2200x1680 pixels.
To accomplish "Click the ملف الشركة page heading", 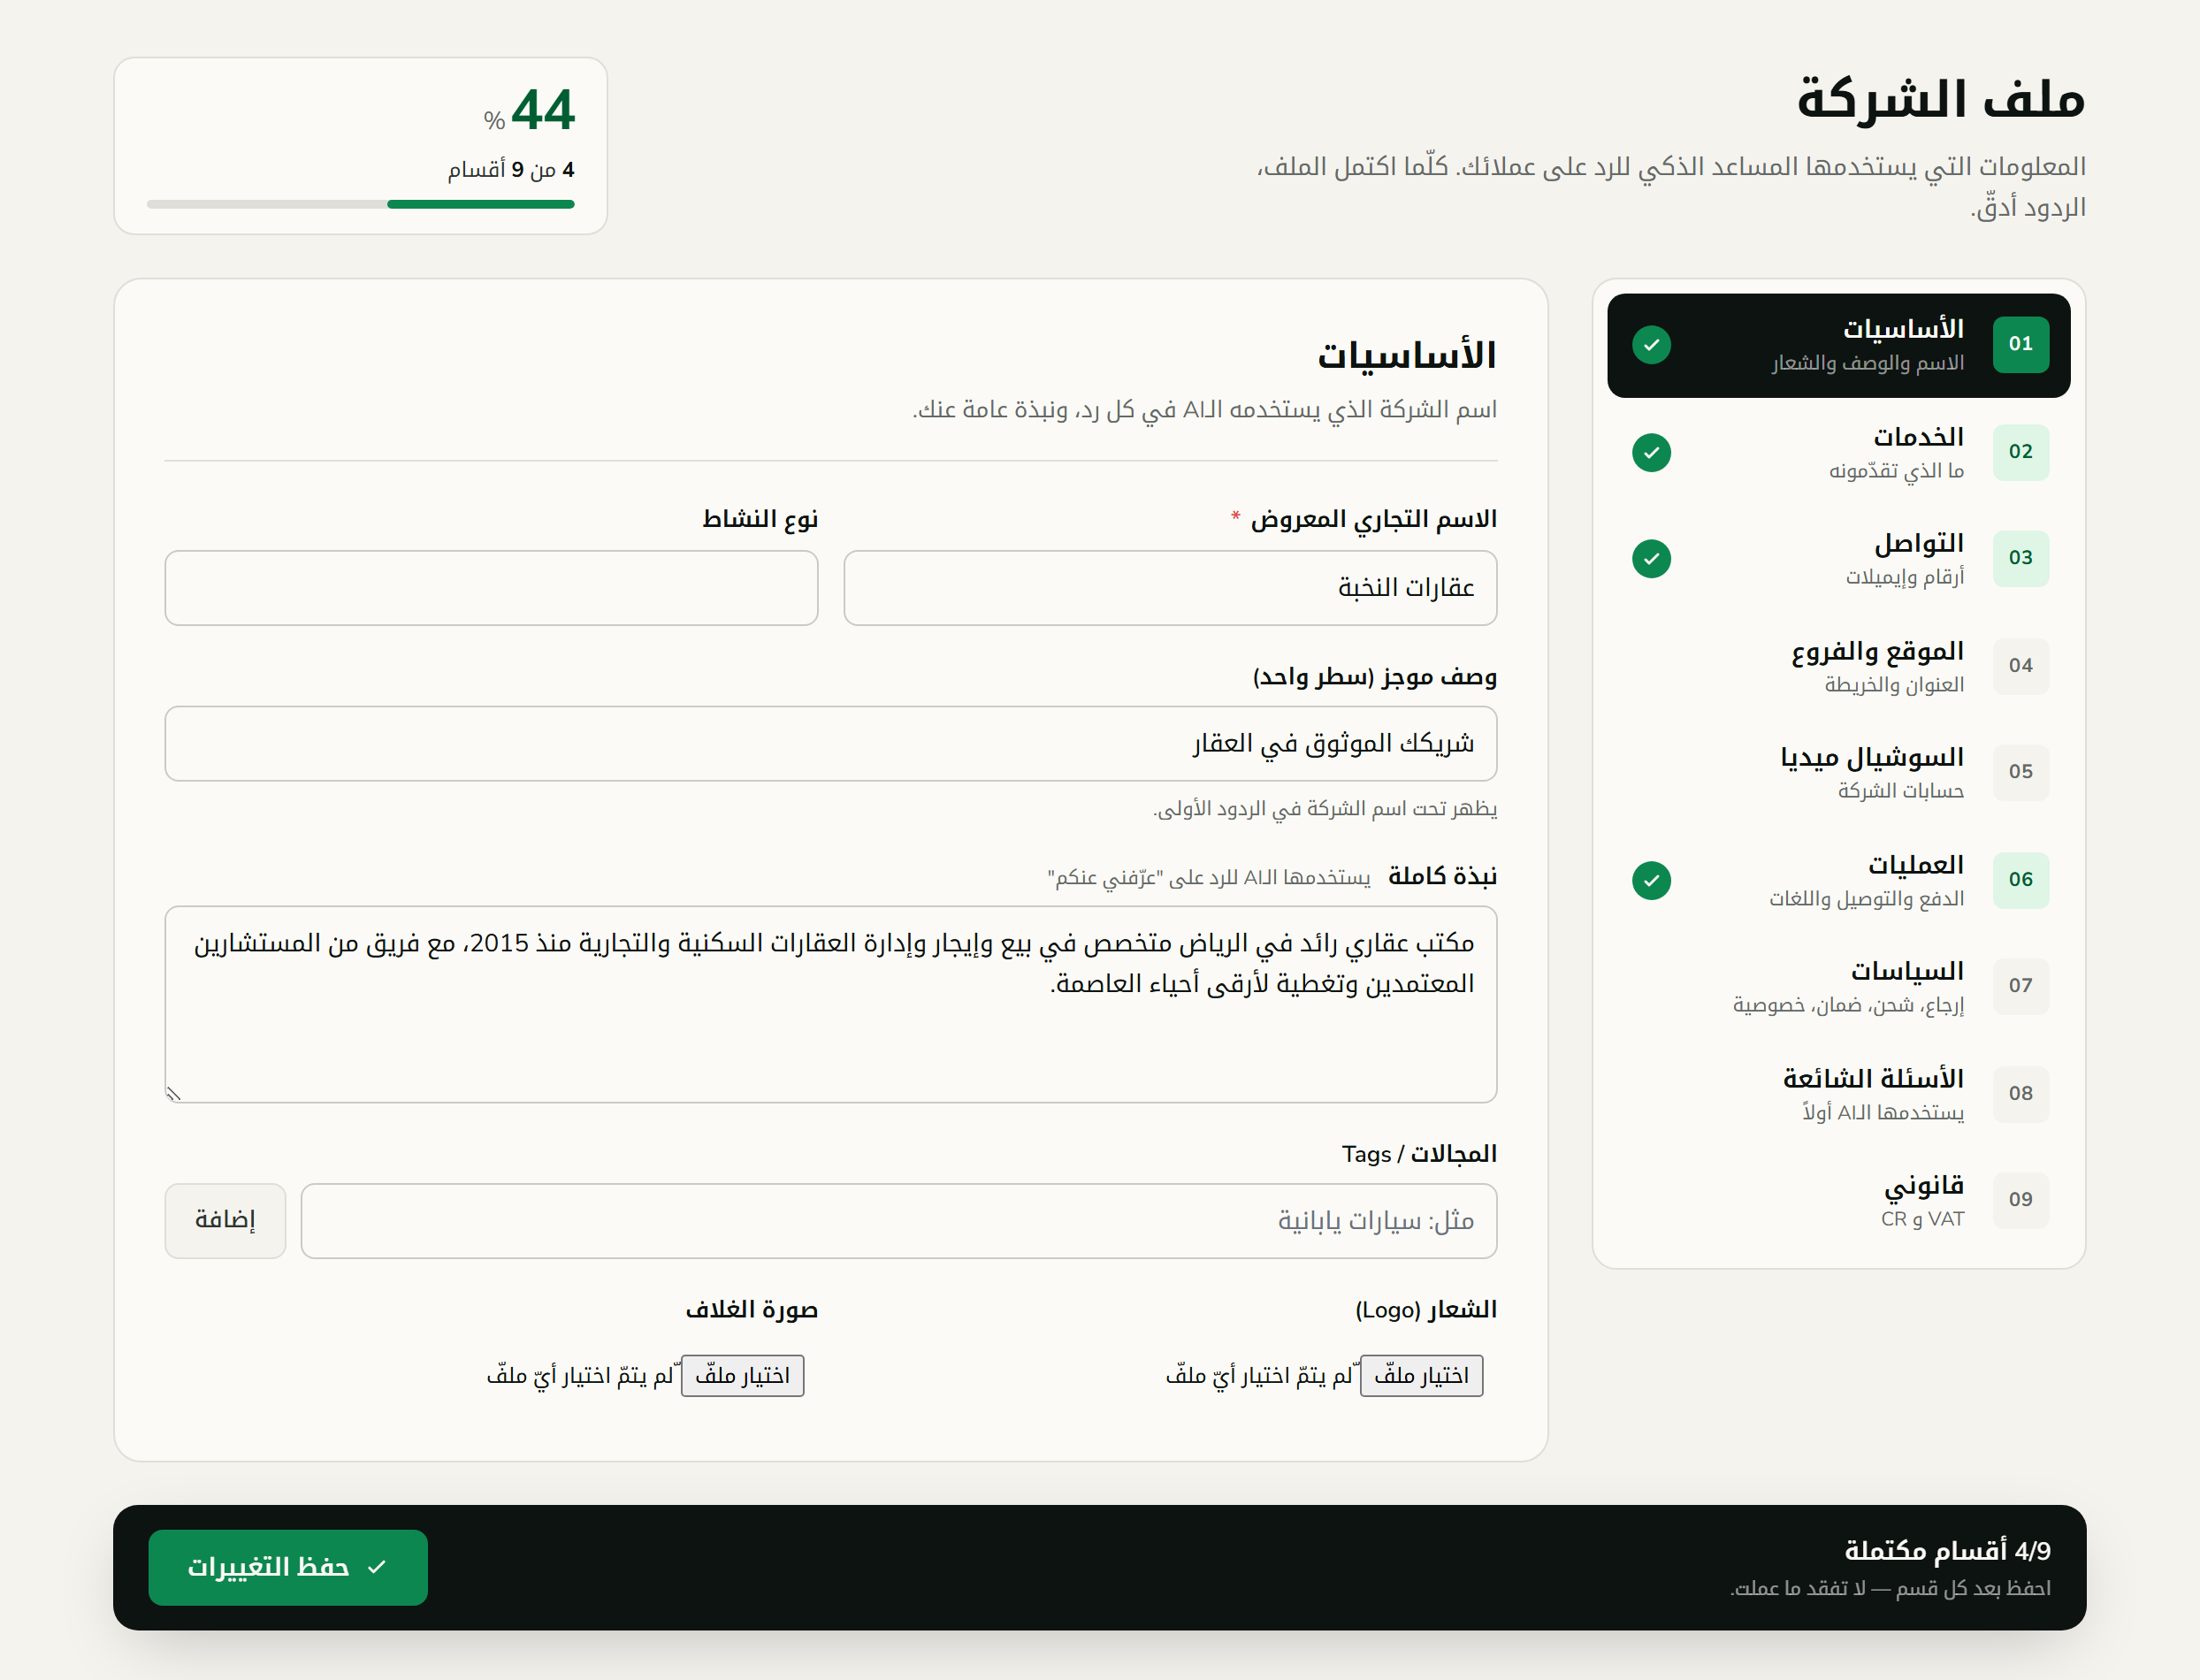I will point(1940,99).
